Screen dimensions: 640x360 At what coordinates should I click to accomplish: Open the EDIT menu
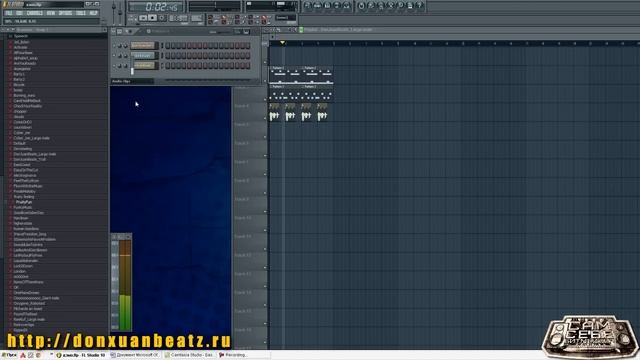[x=19, y=13]
